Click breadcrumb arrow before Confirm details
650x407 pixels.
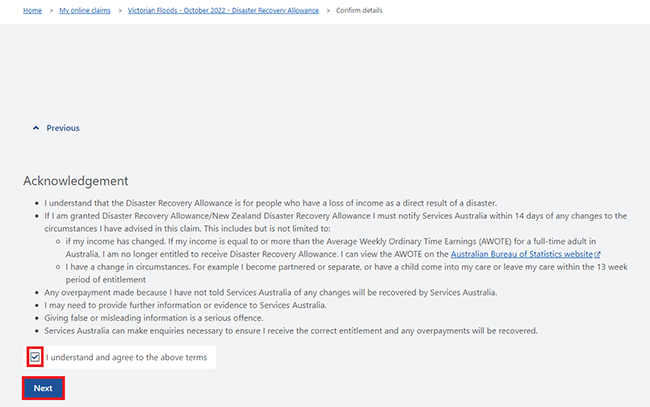(x=328, y=10)
